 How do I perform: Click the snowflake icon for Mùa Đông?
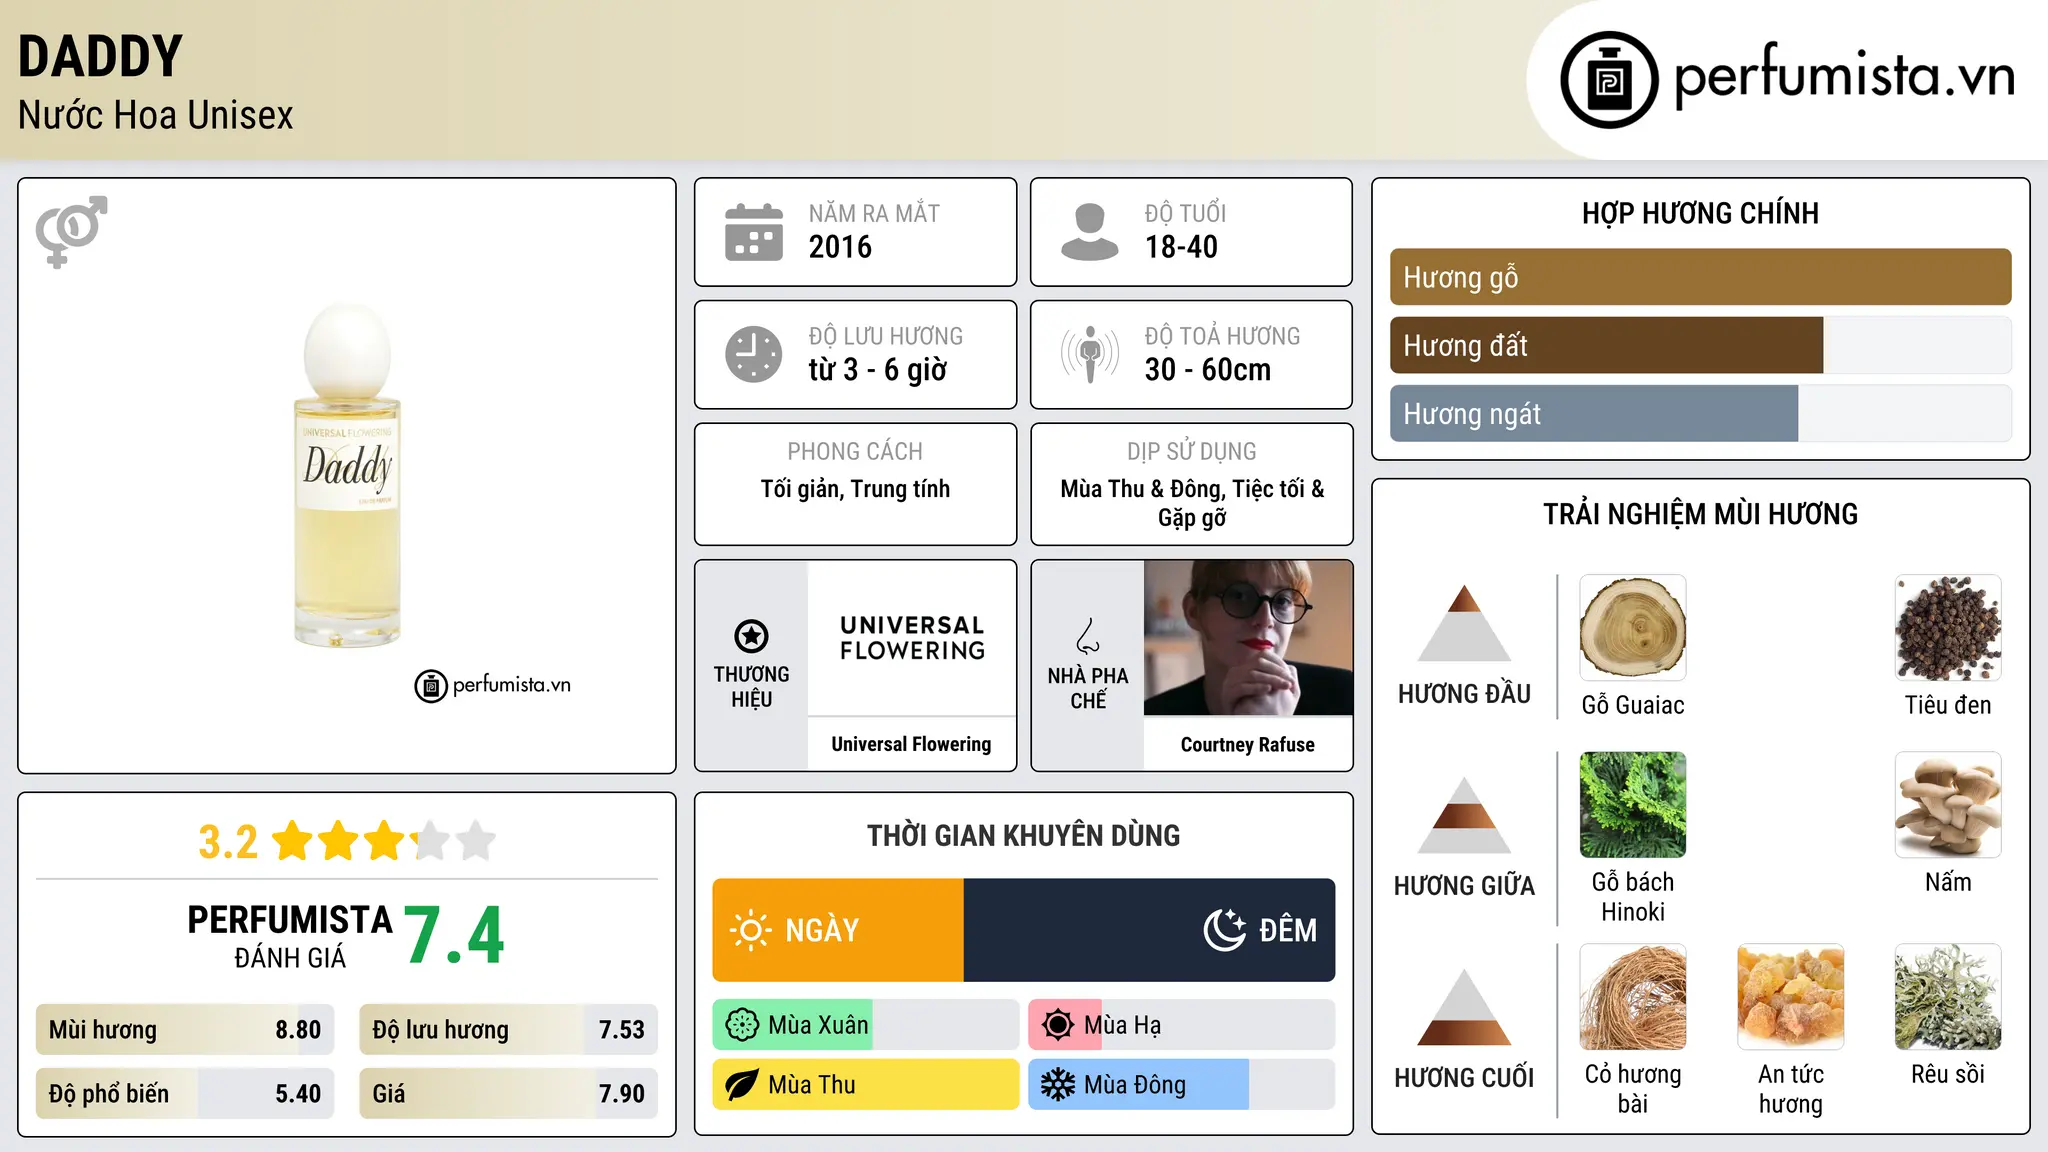(1058, 1085)
